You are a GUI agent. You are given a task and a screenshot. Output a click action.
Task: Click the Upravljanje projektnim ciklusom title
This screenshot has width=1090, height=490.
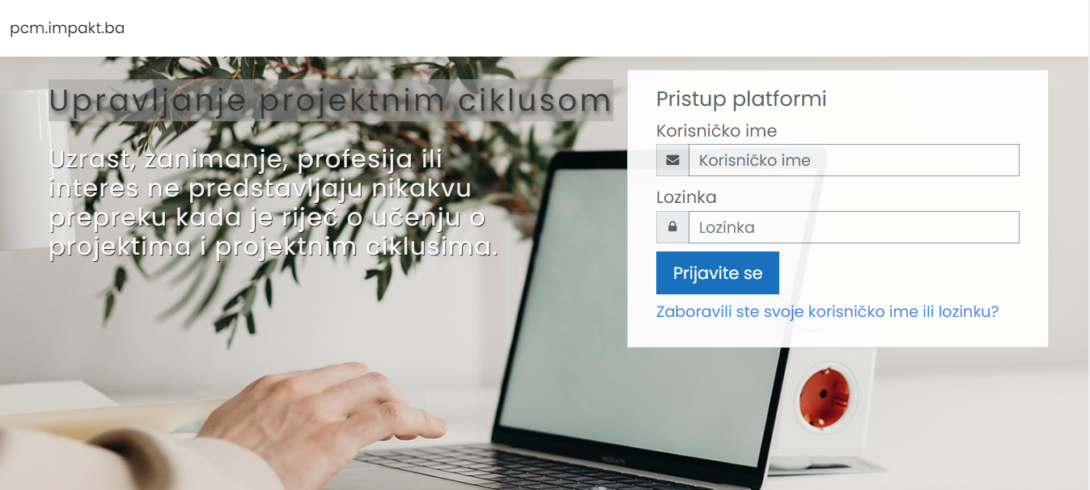pyautogui.click(x=330, y=101)
